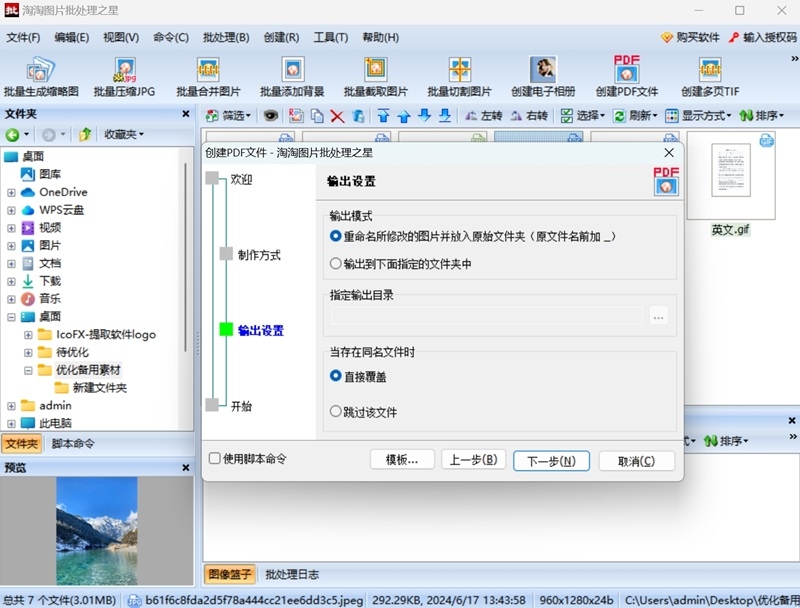Viewport: 800px width, 608px height.
Task: Start the 批量切割图片 feature
Action: (x=458, y=75)
